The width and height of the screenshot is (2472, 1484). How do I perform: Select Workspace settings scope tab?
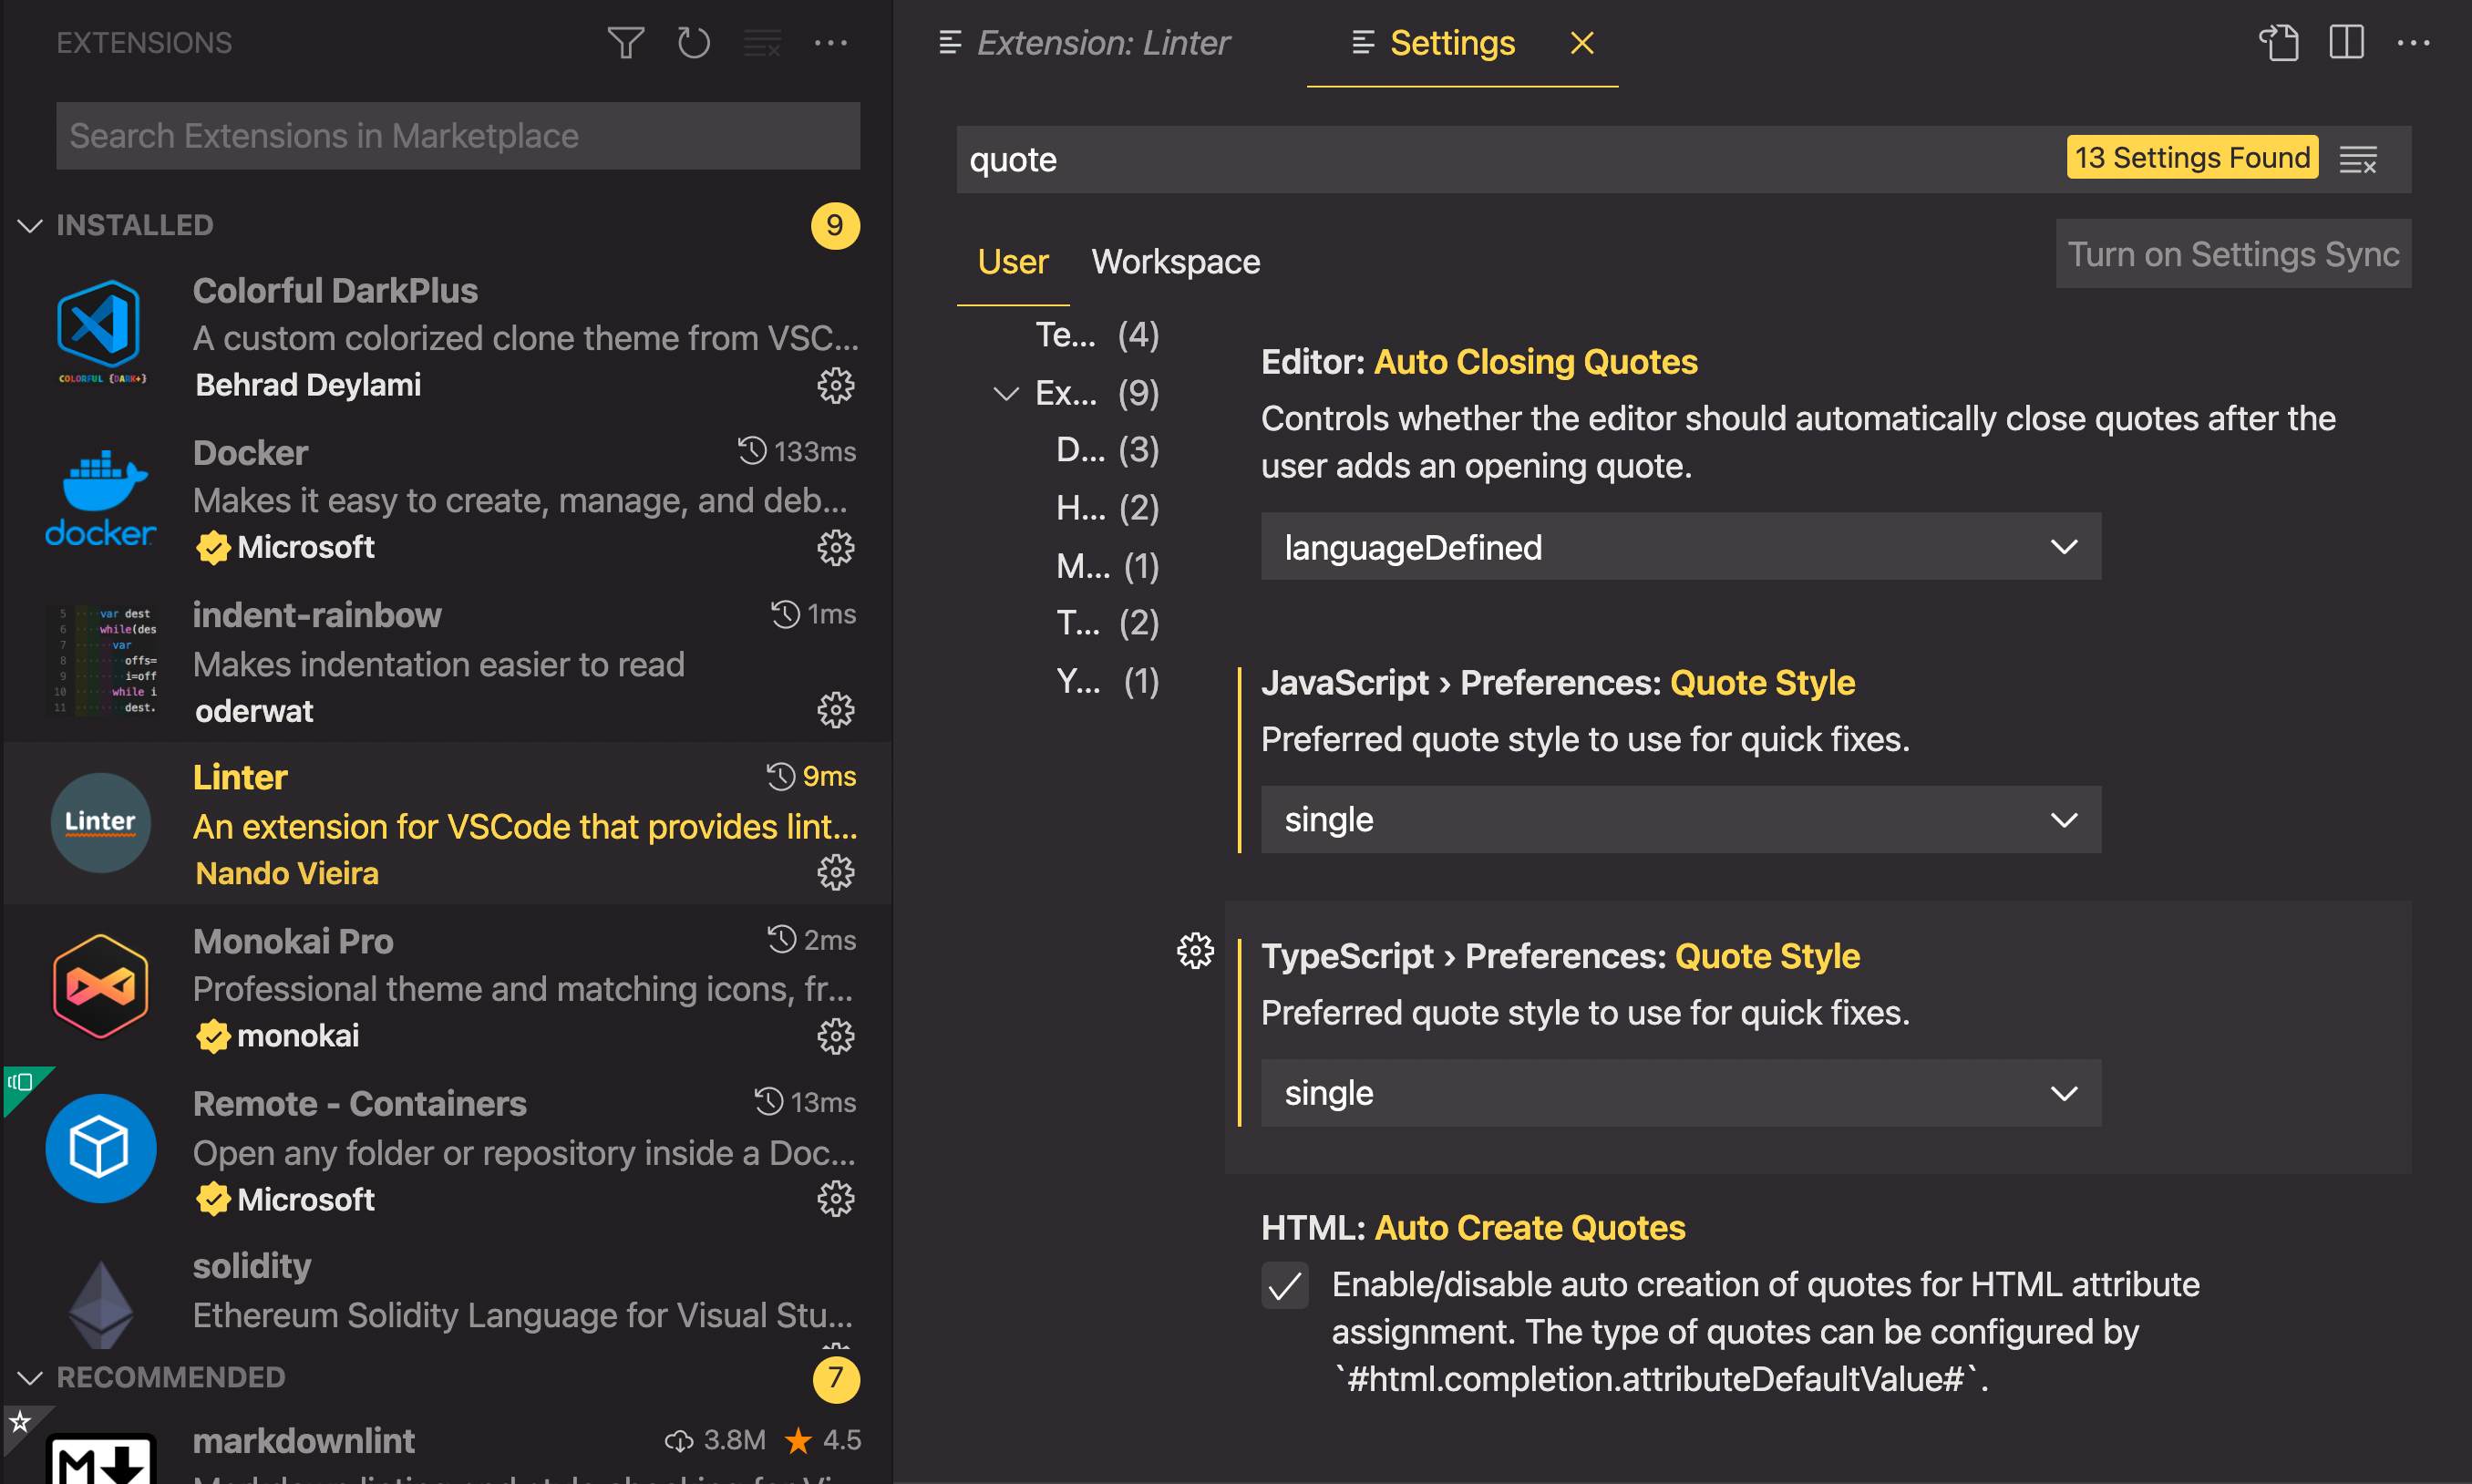pyautogui.click(x=1176, y=261)
